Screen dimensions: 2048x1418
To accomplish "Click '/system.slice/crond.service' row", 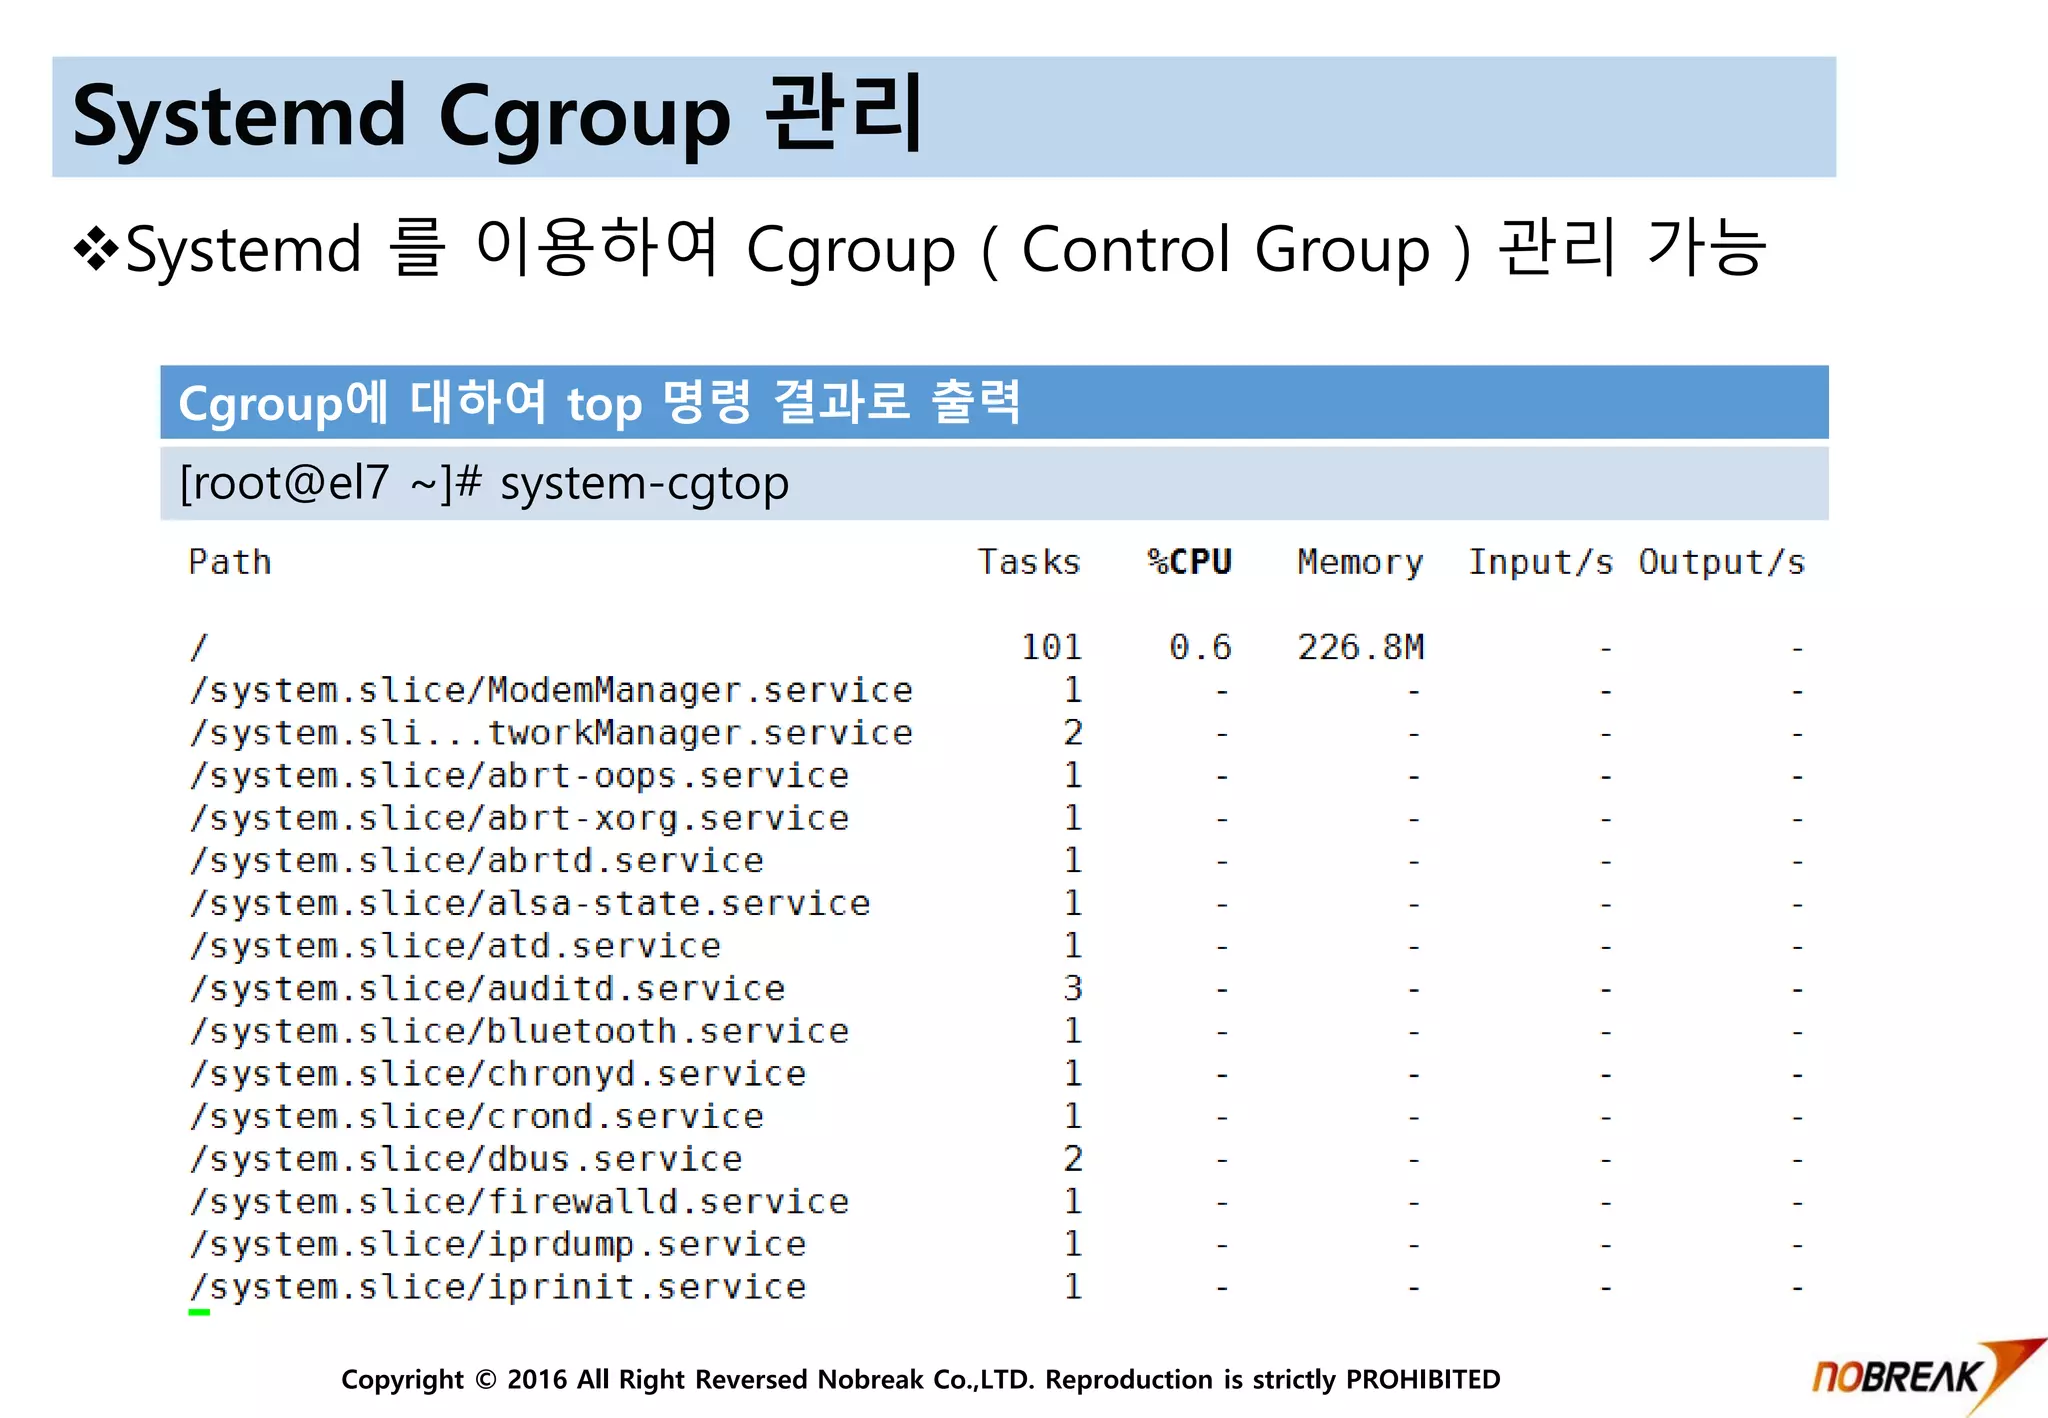I will click(996, 1117).
